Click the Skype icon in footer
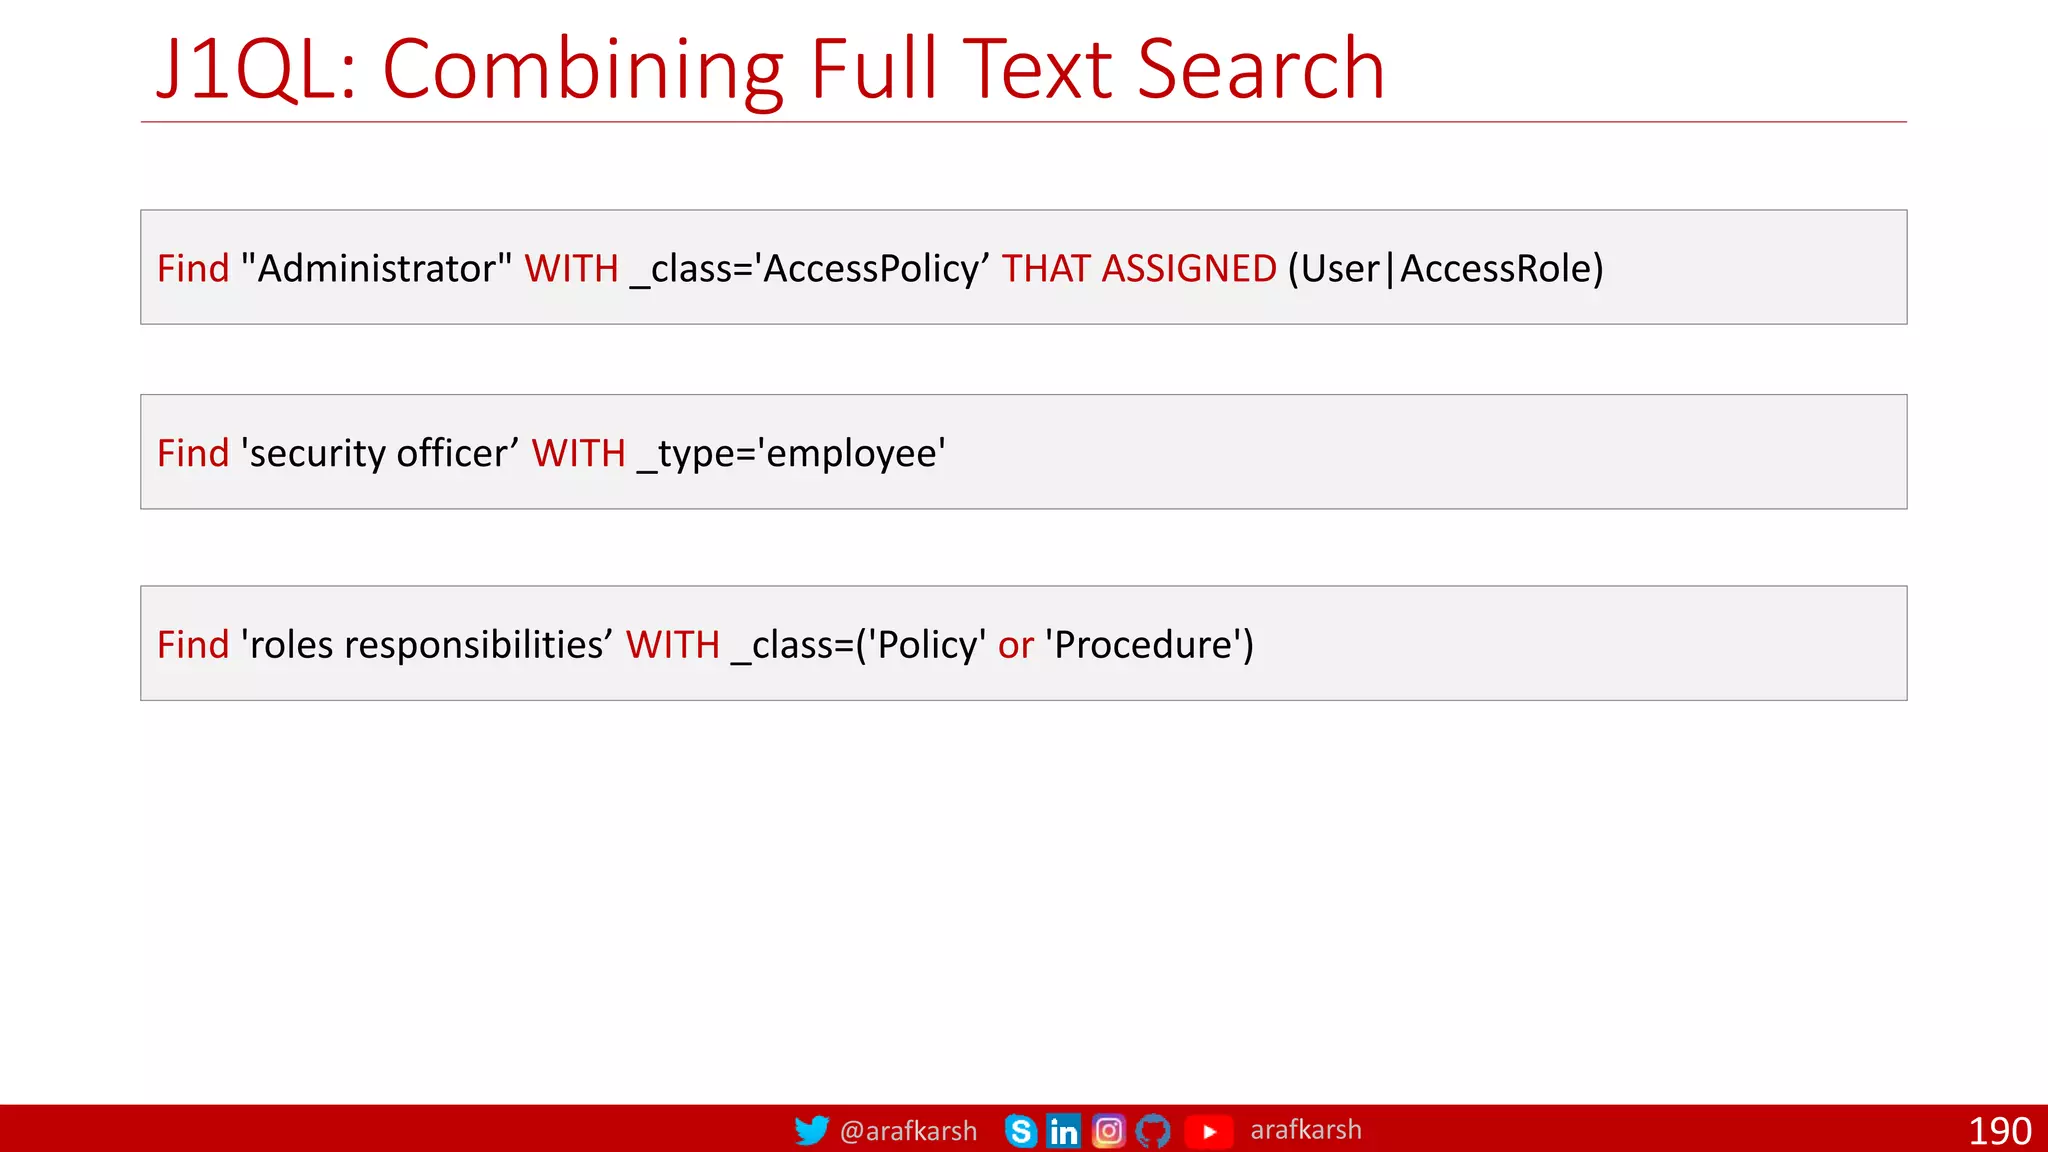The height and width of the screenshot is (1152, 2048). point(1021,1131)
